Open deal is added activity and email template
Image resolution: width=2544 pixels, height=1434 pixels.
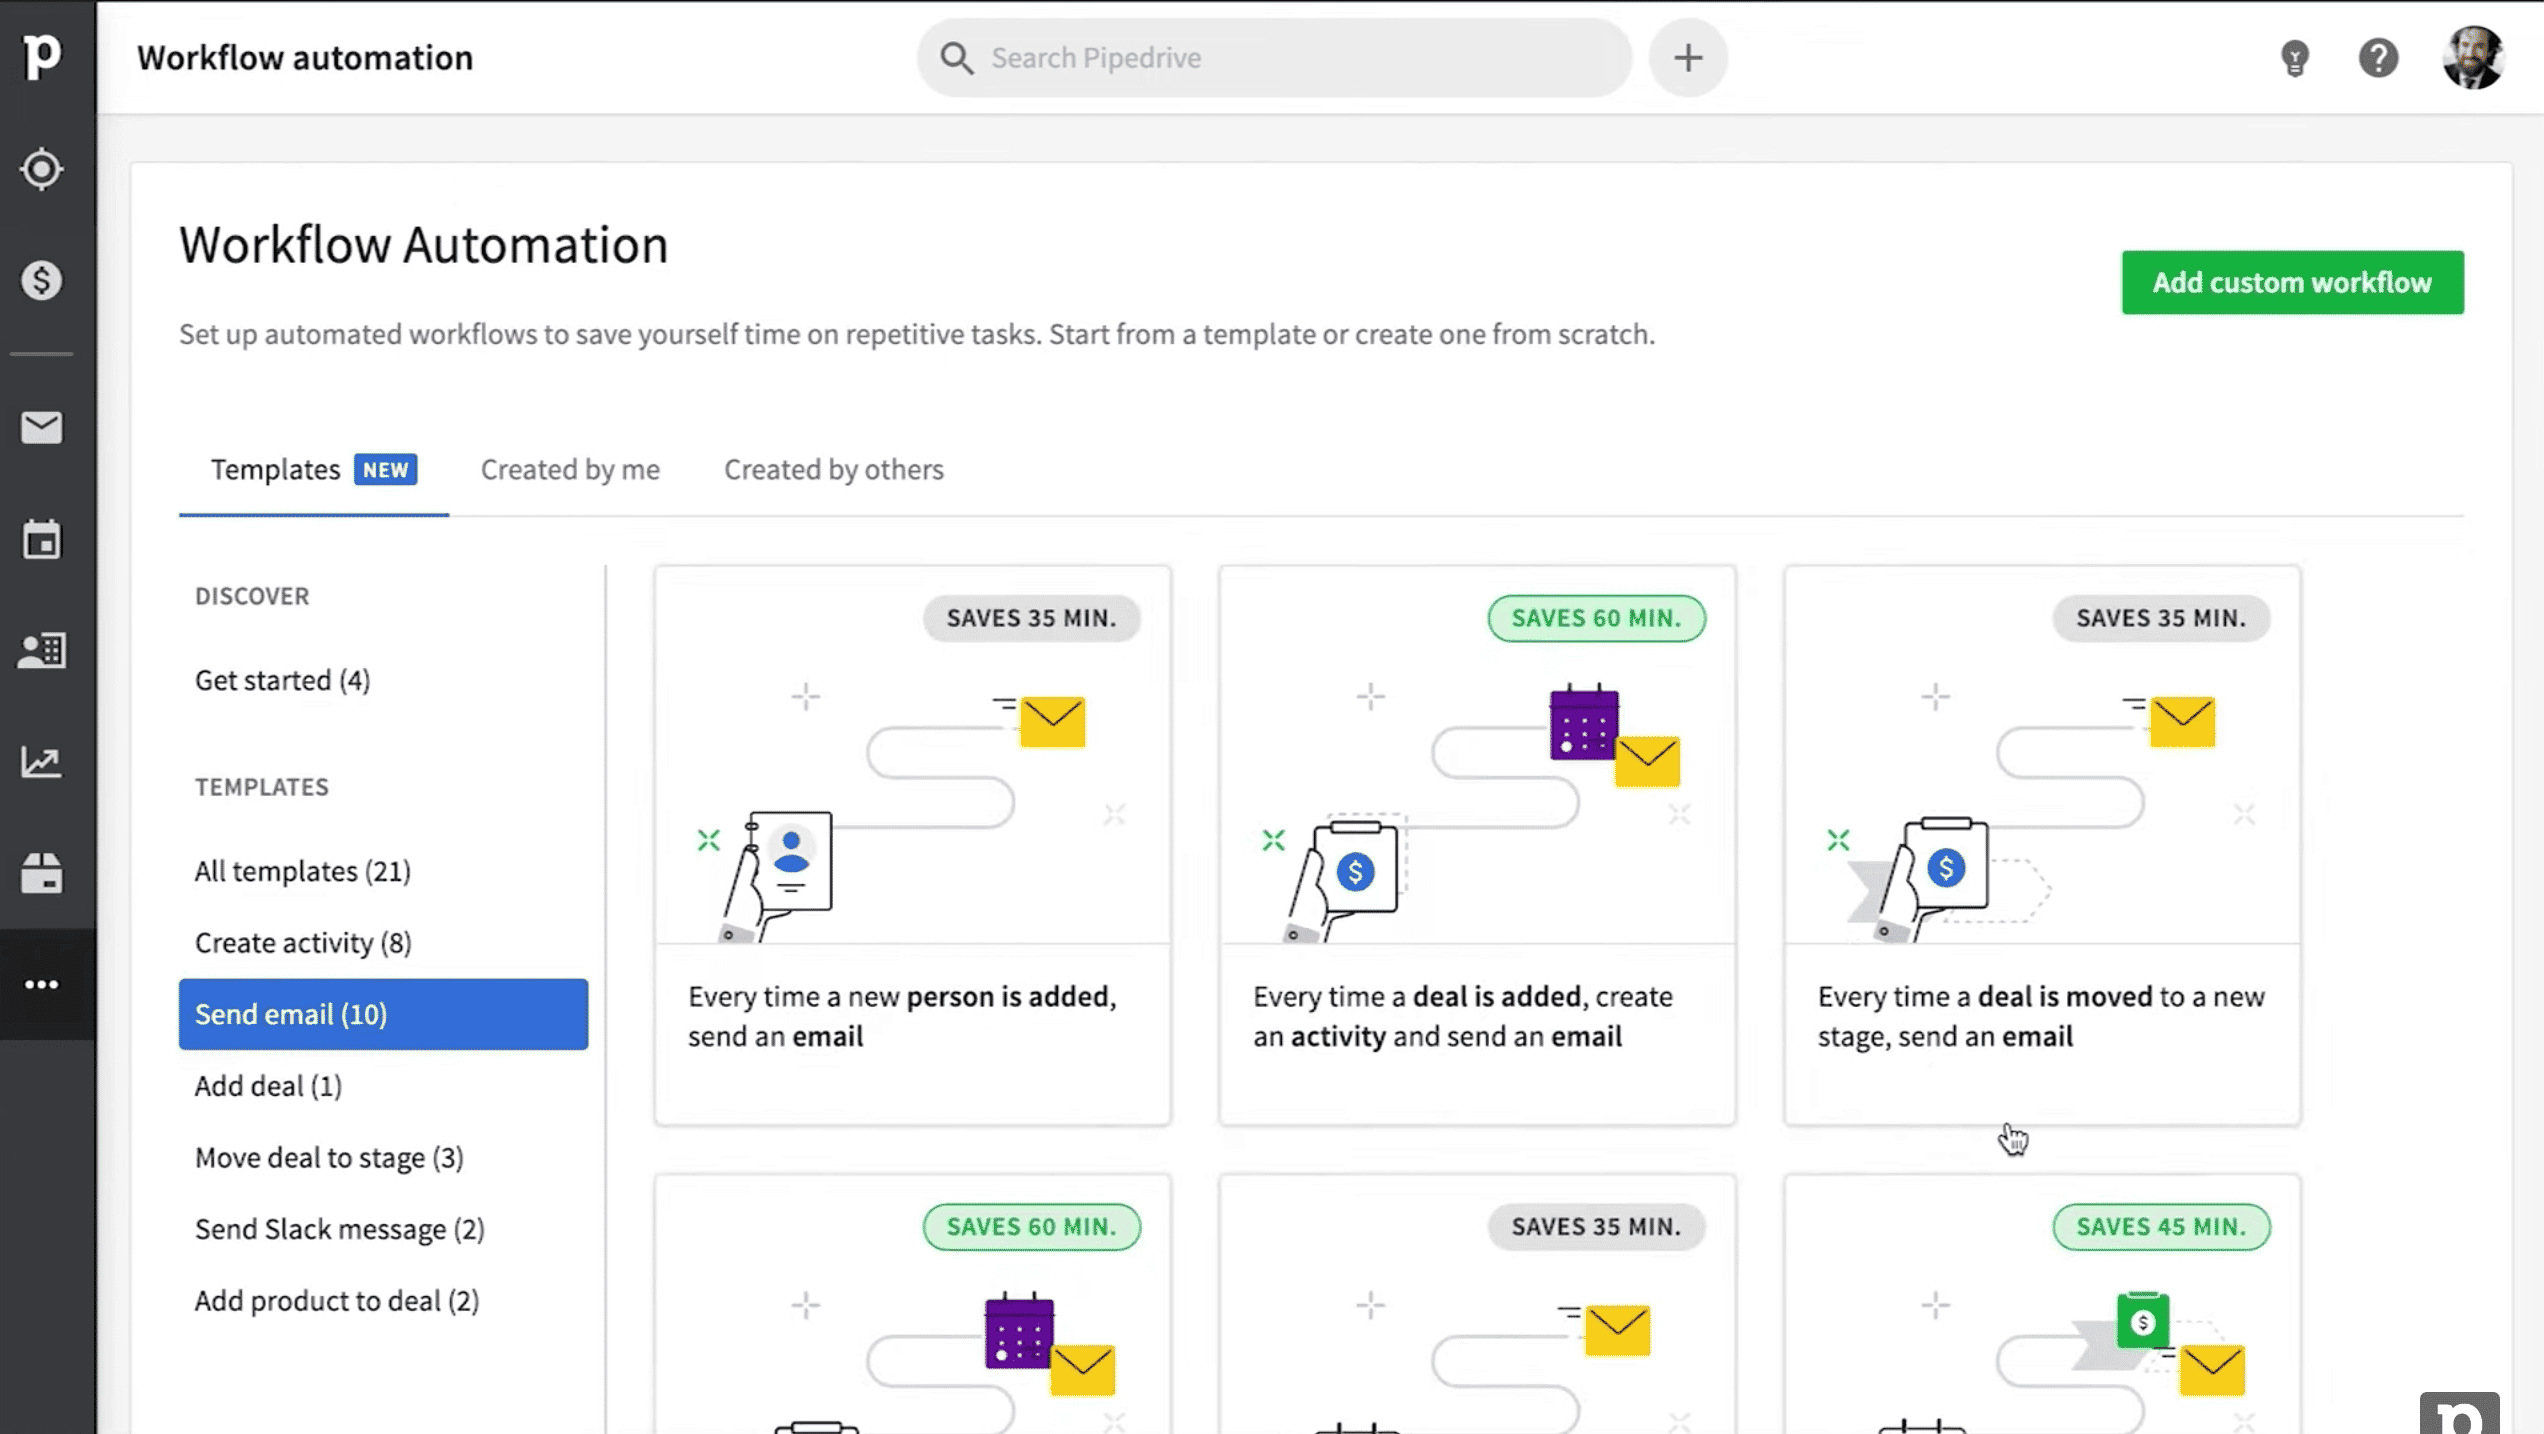pyautogui.click(x=1477, y=846)
